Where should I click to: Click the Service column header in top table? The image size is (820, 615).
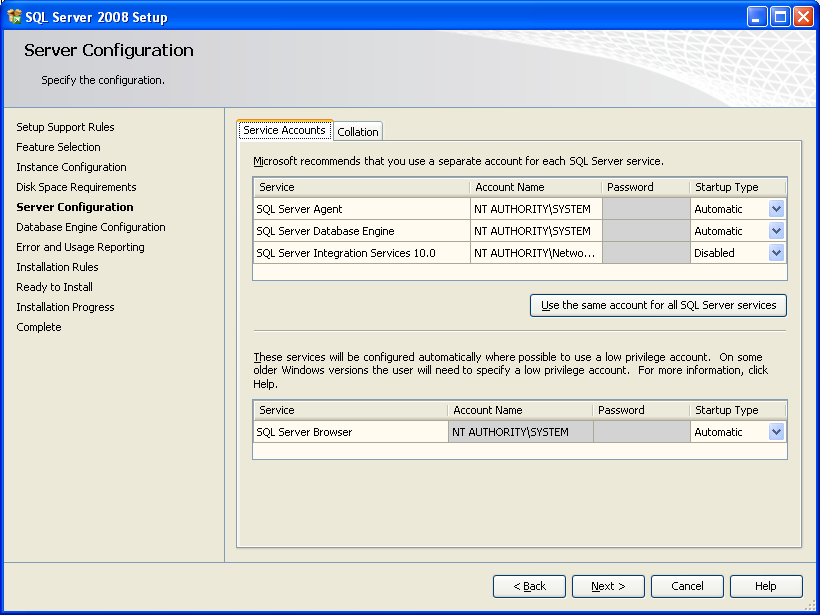[362, 187]
